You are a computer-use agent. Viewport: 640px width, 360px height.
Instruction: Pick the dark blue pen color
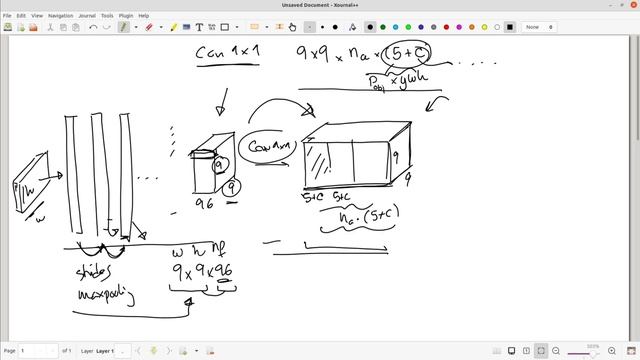tap(421, 27)
